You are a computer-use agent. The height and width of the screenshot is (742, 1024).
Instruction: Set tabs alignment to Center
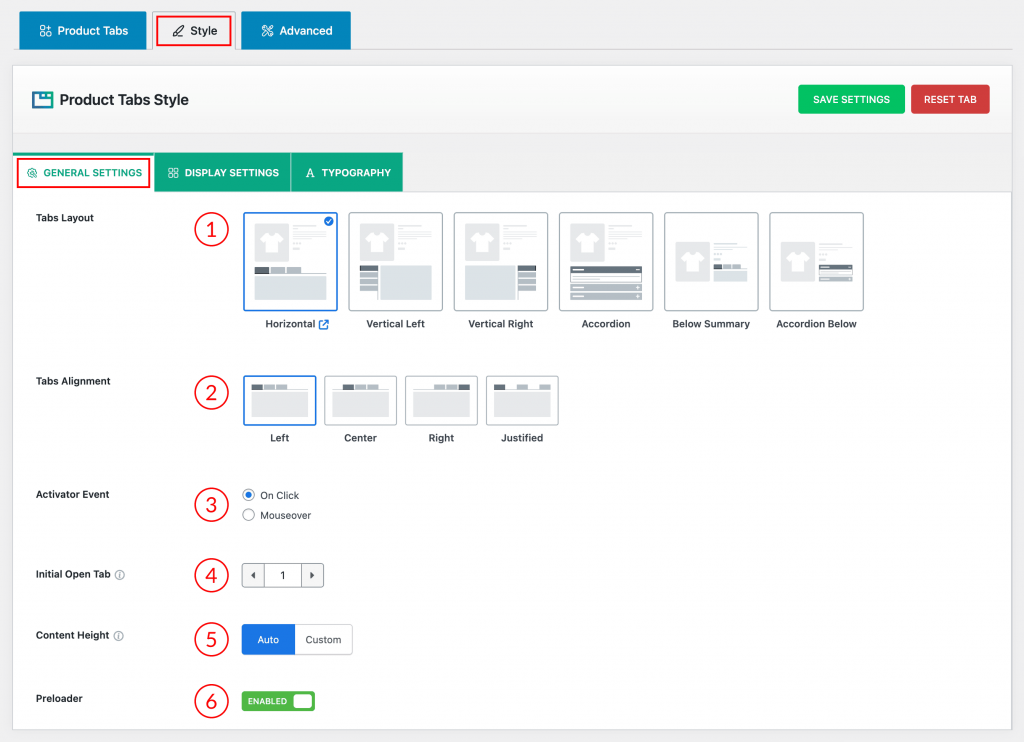click(360, 401)
